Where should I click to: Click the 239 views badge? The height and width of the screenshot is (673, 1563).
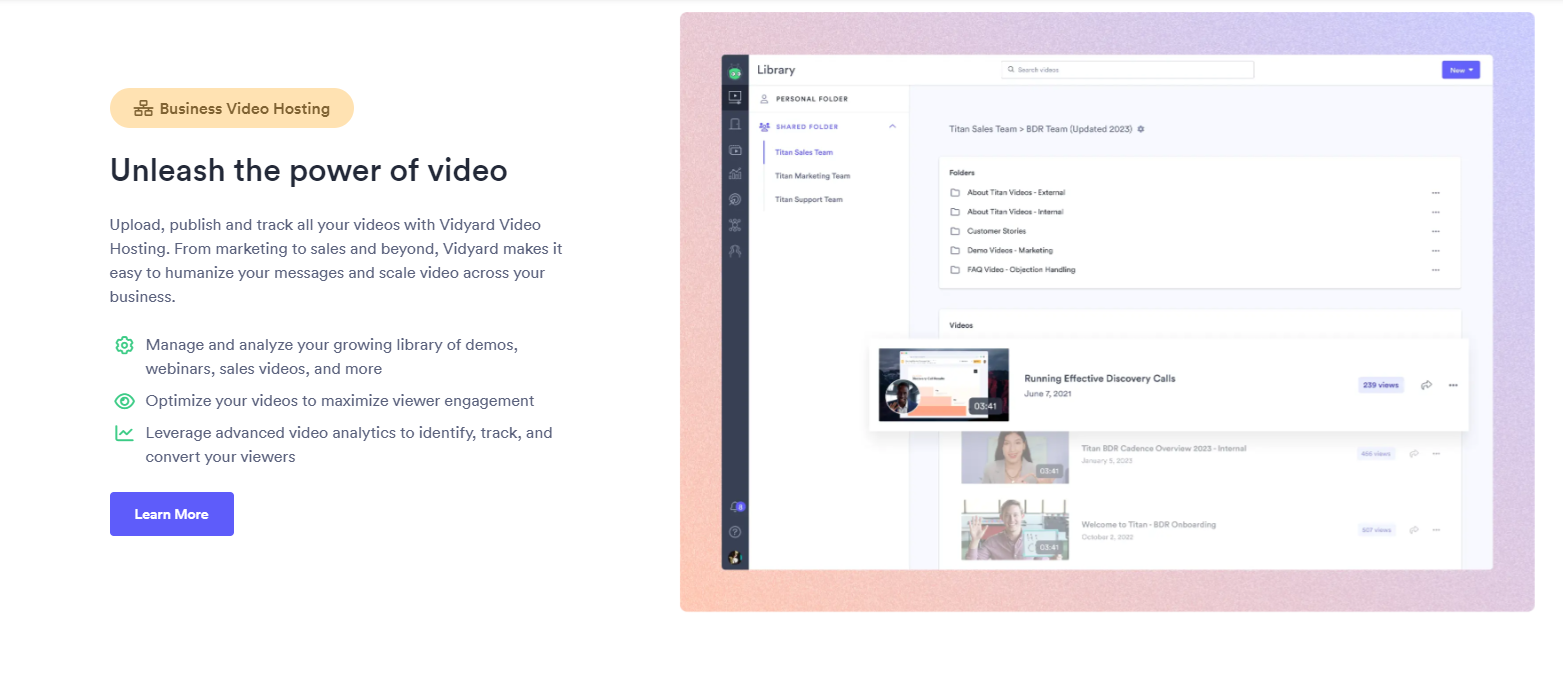click(x=1381, y=385)
